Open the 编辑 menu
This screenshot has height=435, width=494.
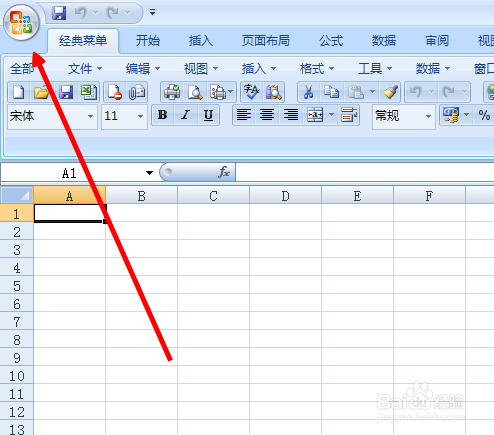143,69
